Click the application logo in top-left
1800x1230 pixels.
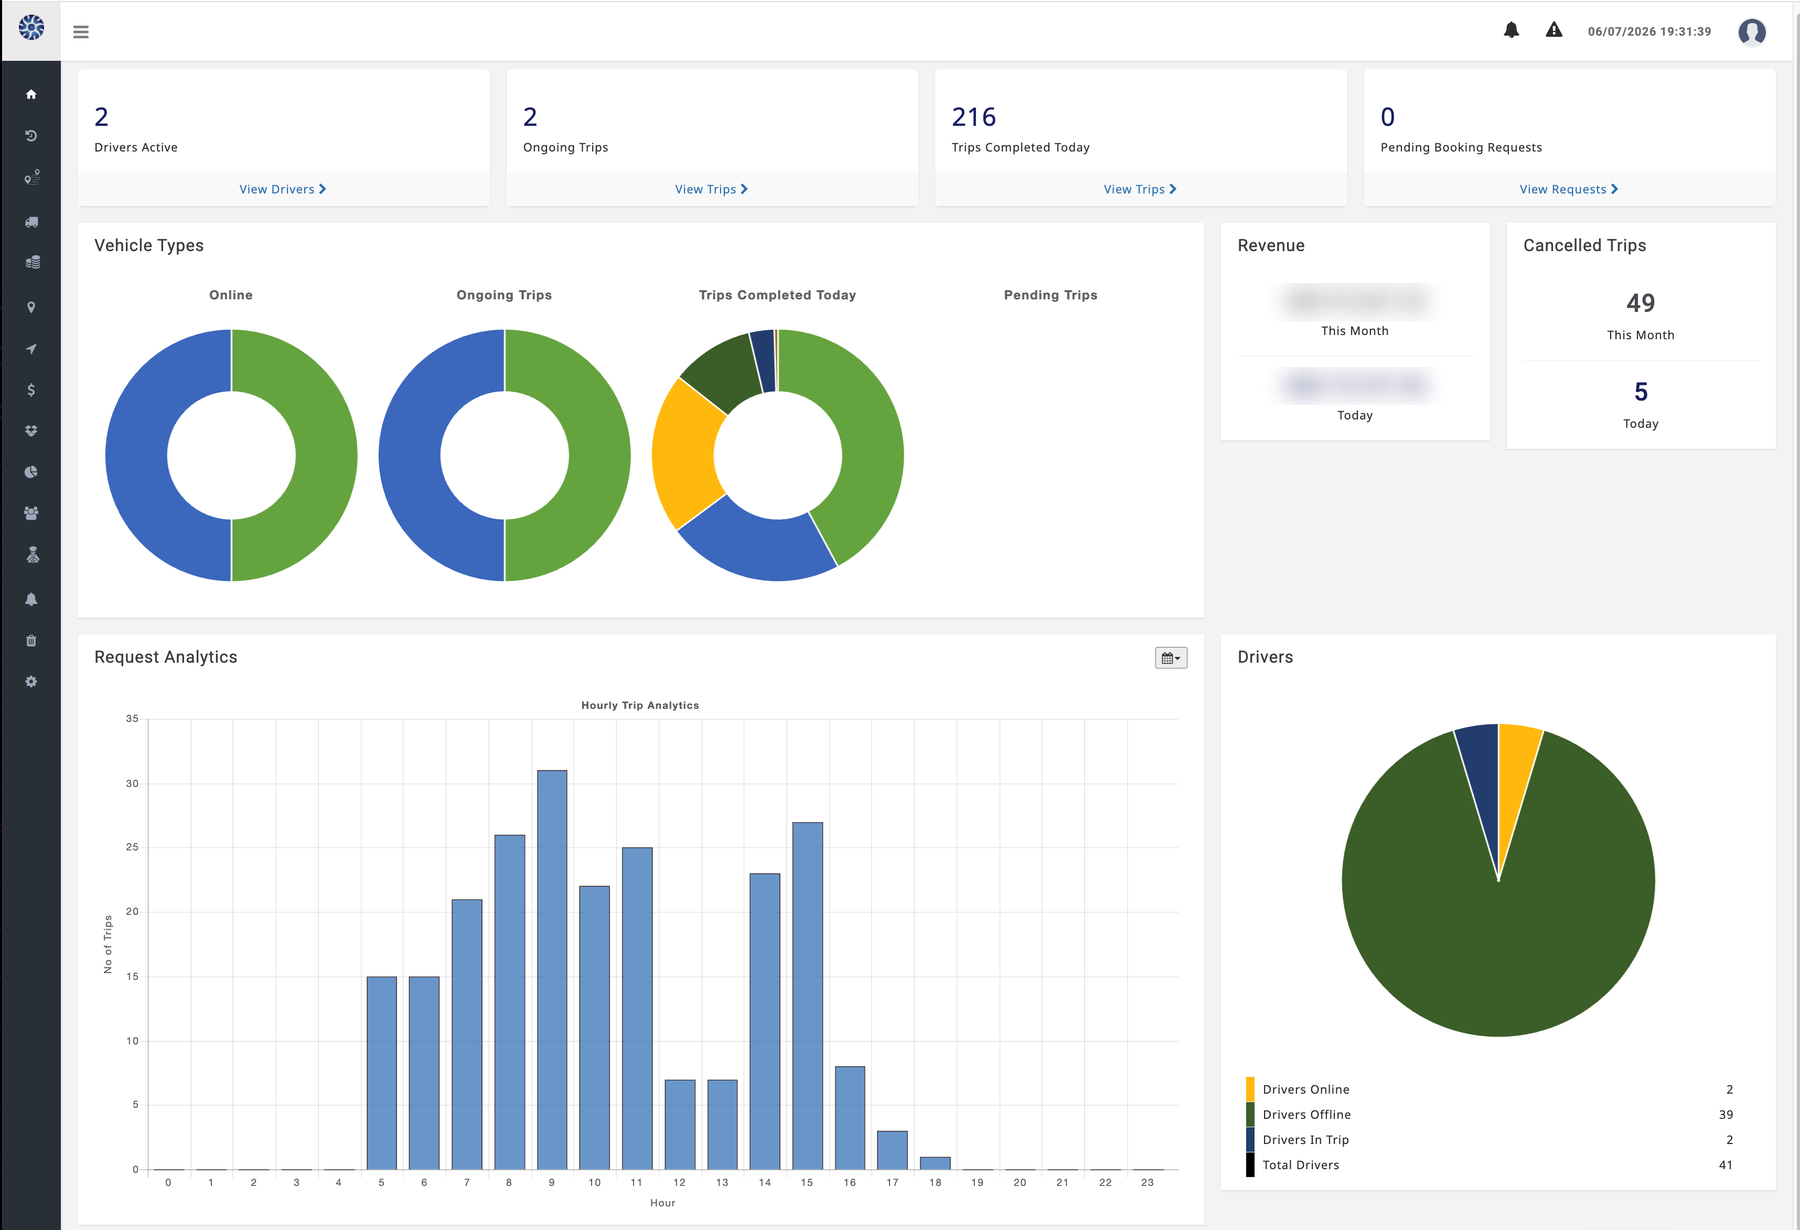31,28
